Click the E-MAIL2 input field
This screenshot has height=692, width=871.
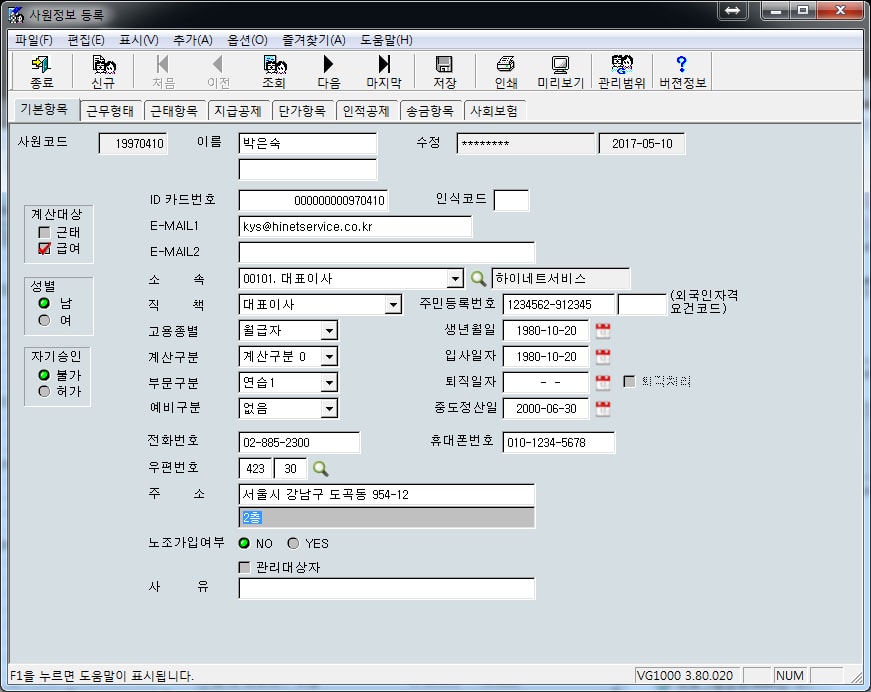[x=386, y=252]
